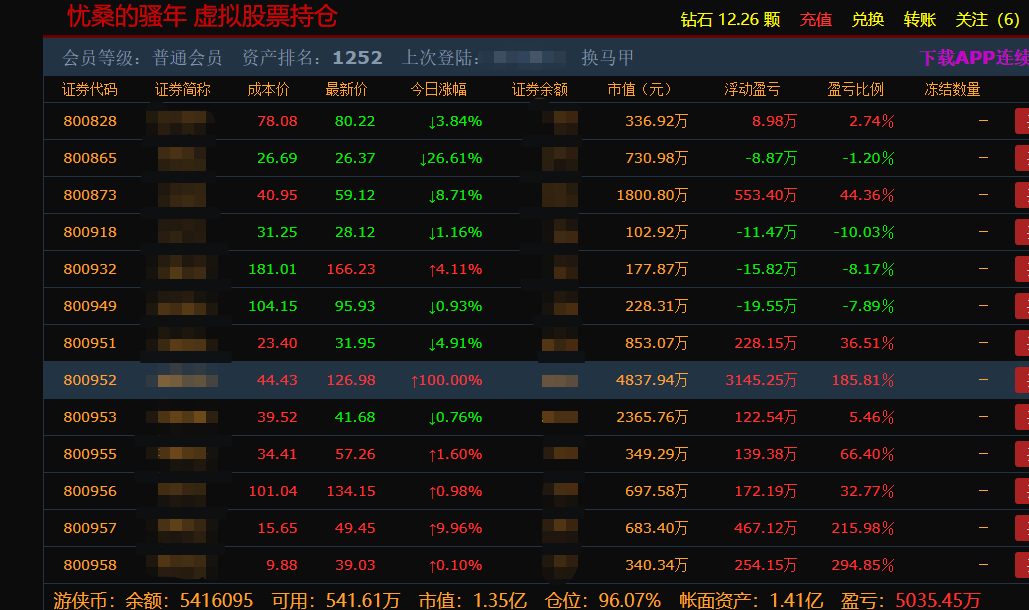Select stock code 800828
The image size is (1029, 610).
coord(90,121)
